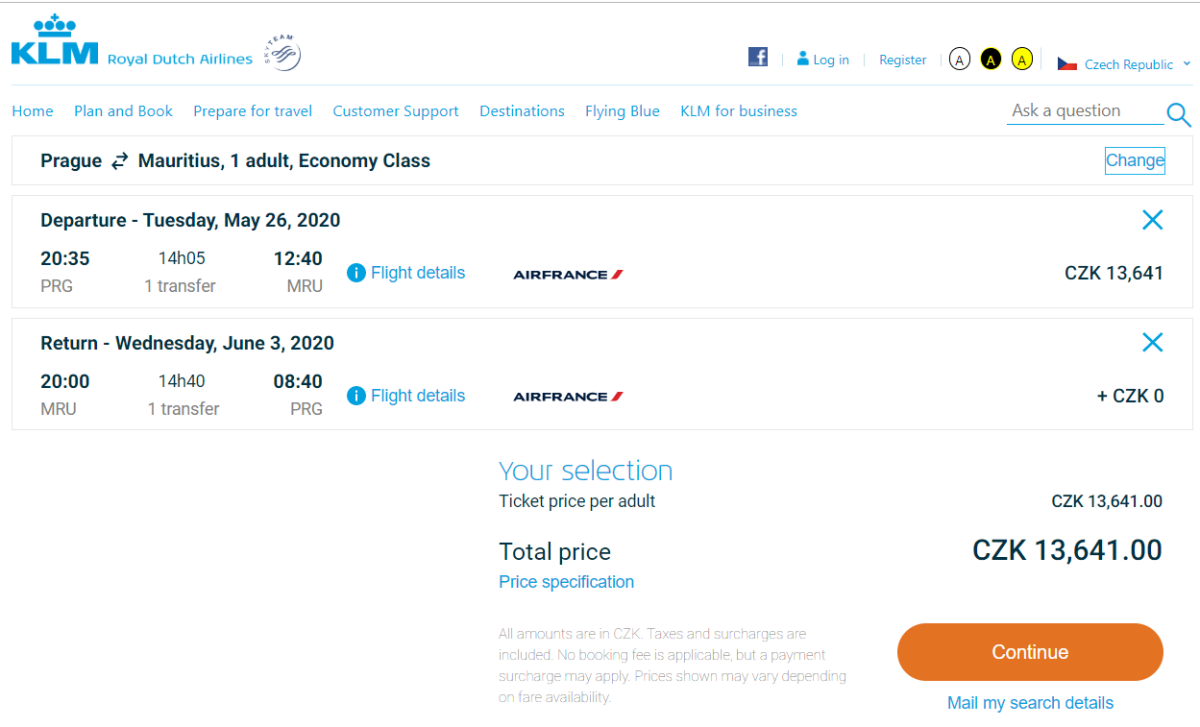1200x727 pixels.
Task: Open the Flying Blue menu
Action: tap(622, 111)
